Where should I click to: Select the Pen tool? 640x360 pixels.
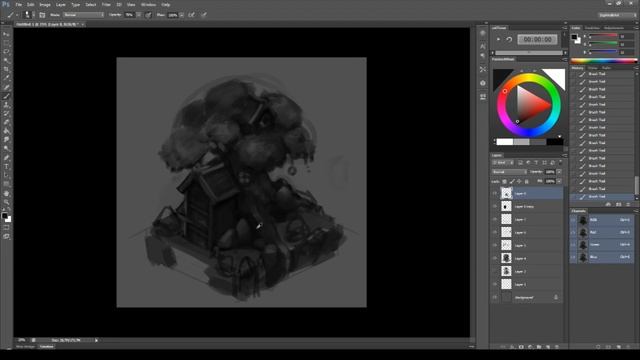(x=6, y=158)
